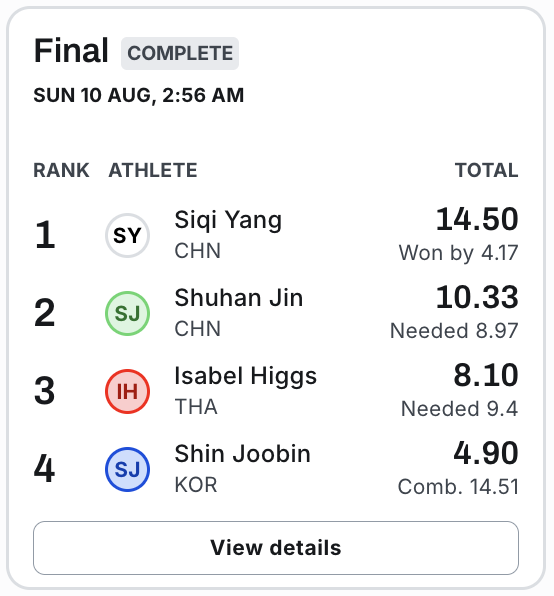554x596 pixels.
Task: Click the RANK column header
Action: point(61,170)
